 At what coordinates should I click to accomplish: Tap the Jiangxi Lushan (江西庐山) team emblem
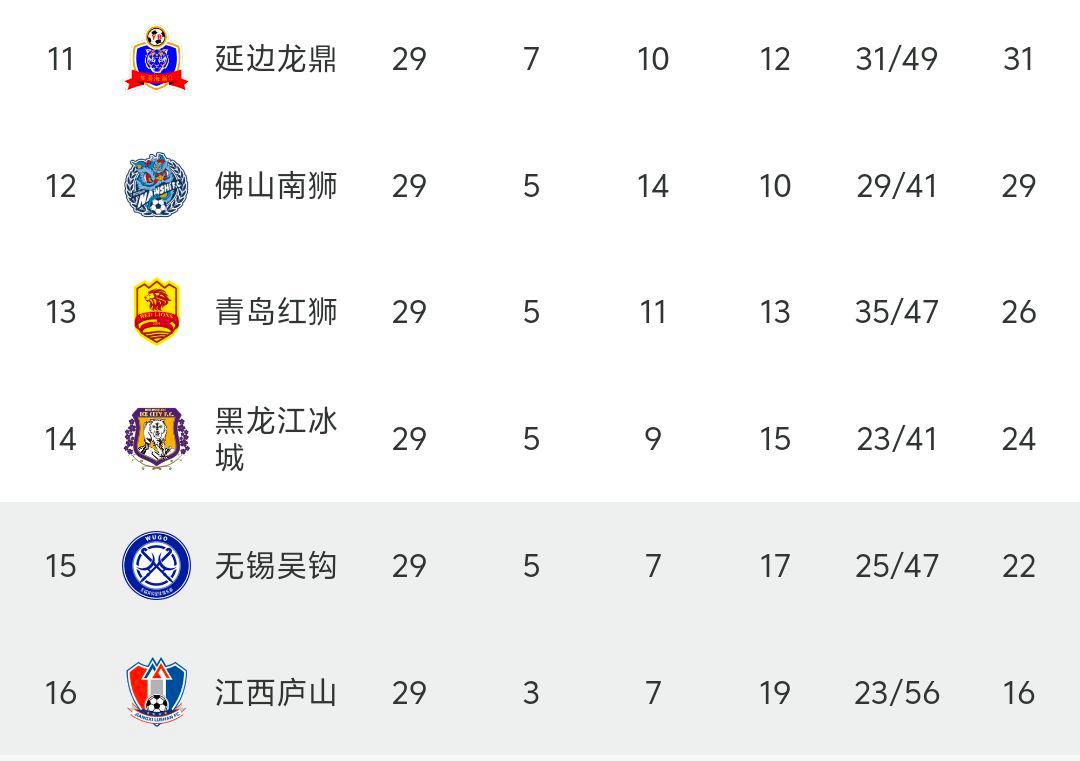pyautogui.click(x=156, y=692)
